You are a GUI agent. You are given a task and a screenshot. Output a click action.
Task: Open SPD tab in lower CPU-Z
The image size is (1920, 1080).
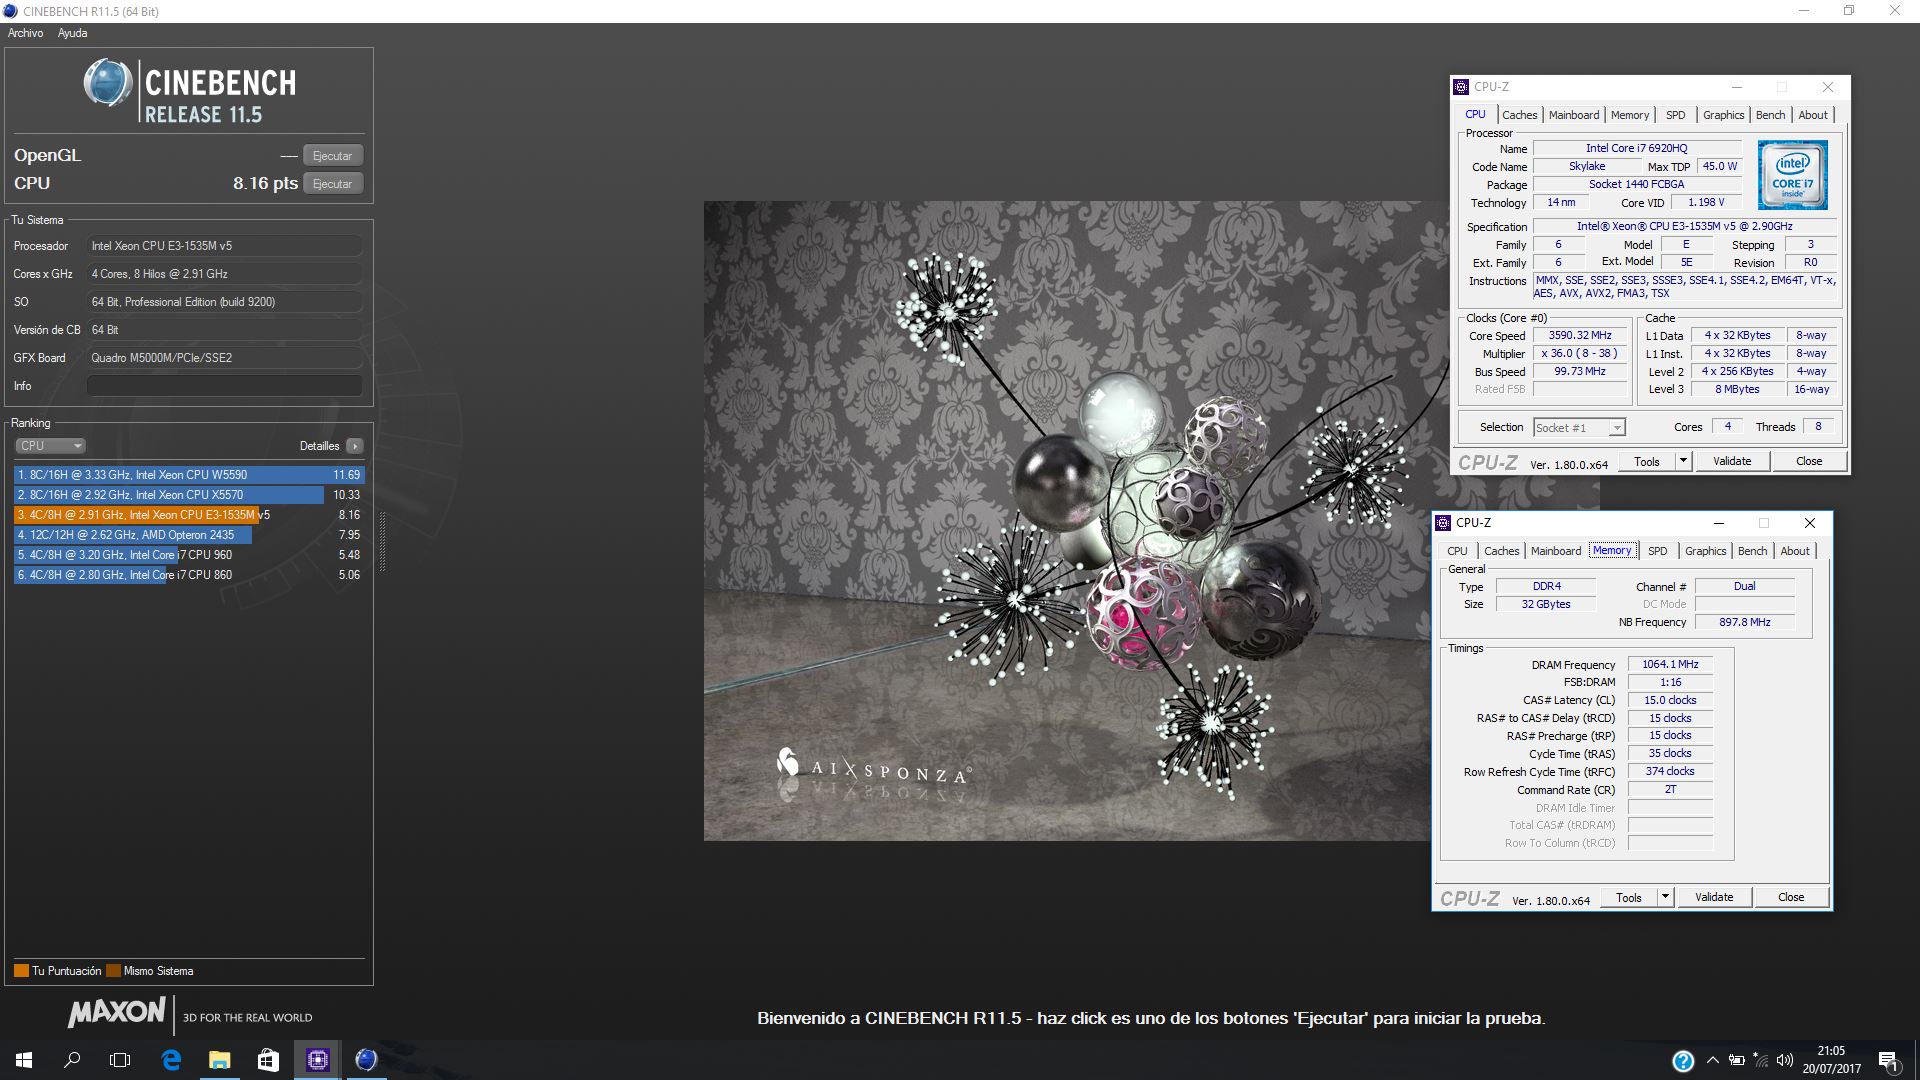1658,551
